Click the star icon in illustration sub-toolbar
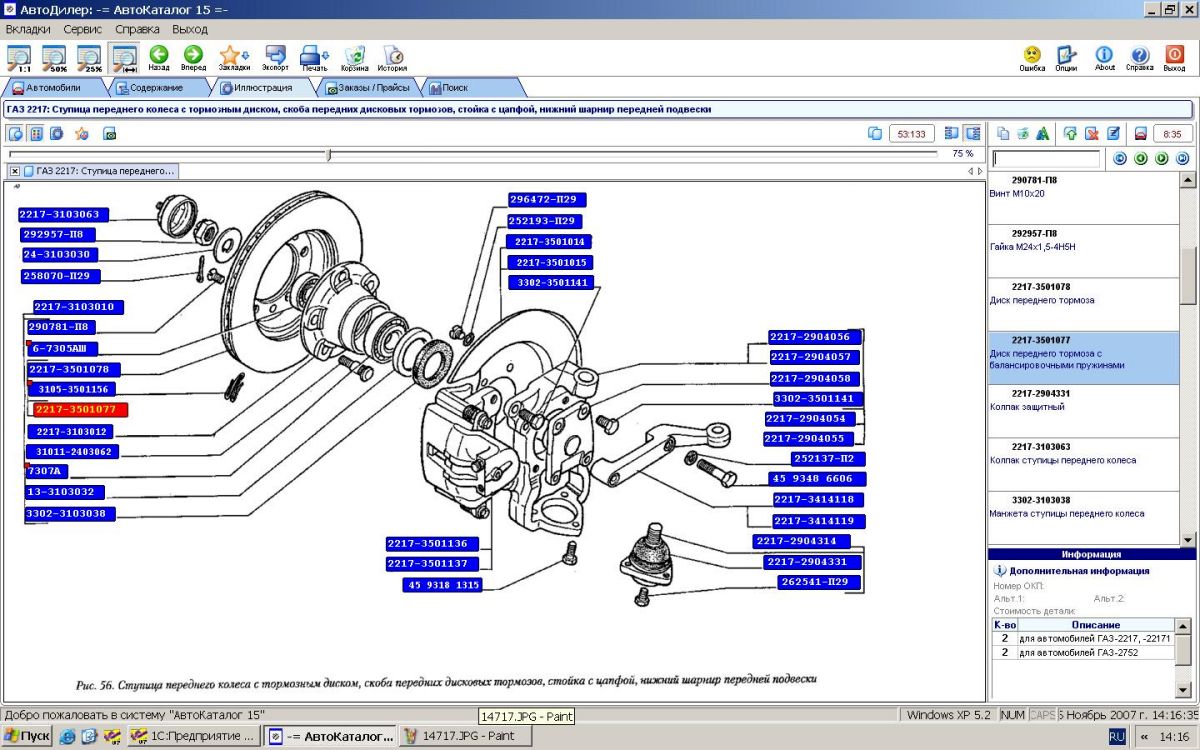This screenshot has width=1200, height=750. (81, 133)
